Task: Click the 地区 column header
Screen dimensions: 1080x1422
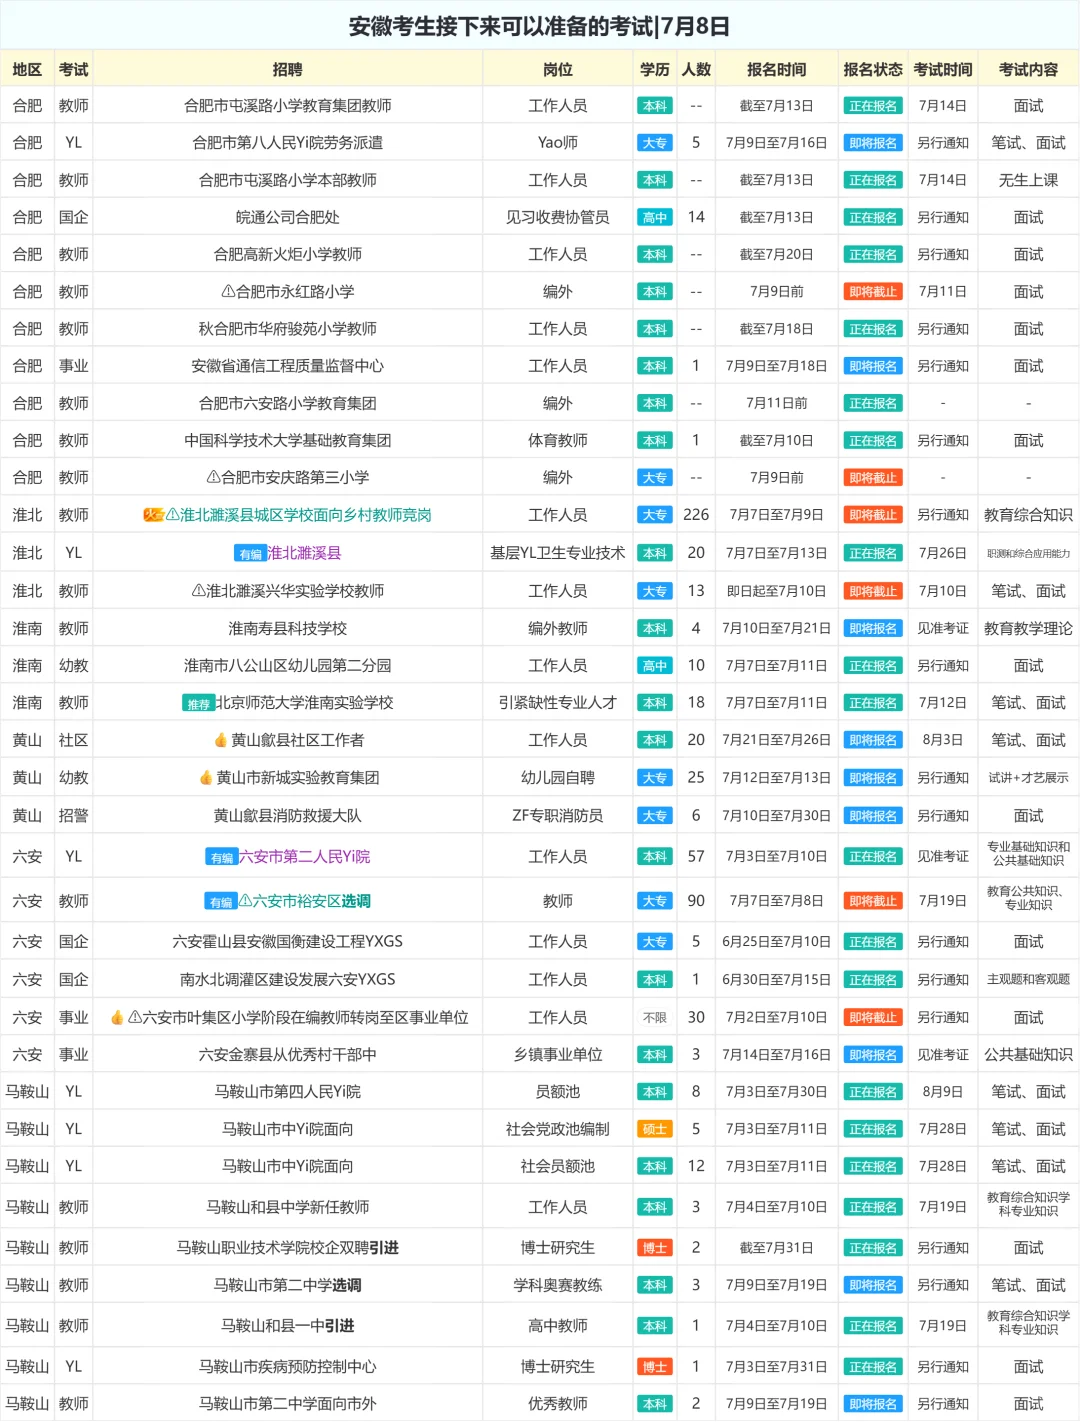Action: pos(27,69)
